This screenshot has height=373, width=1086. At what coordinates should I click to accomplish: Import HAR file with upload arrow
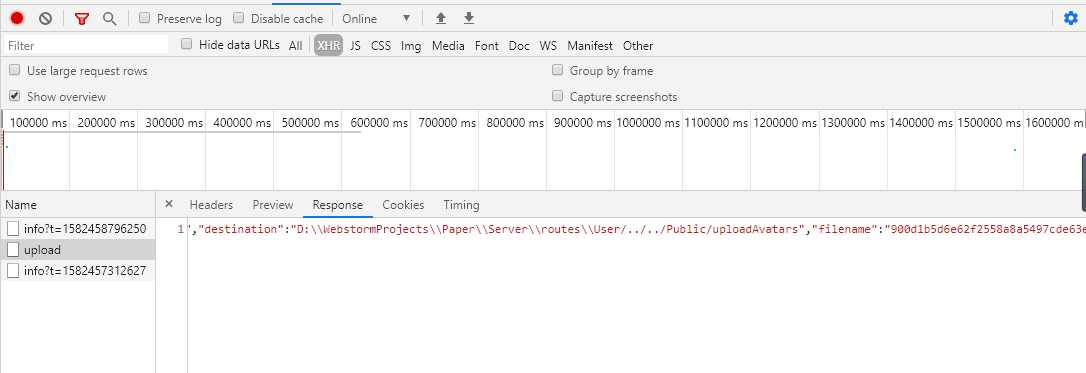[x=440, y=19]
